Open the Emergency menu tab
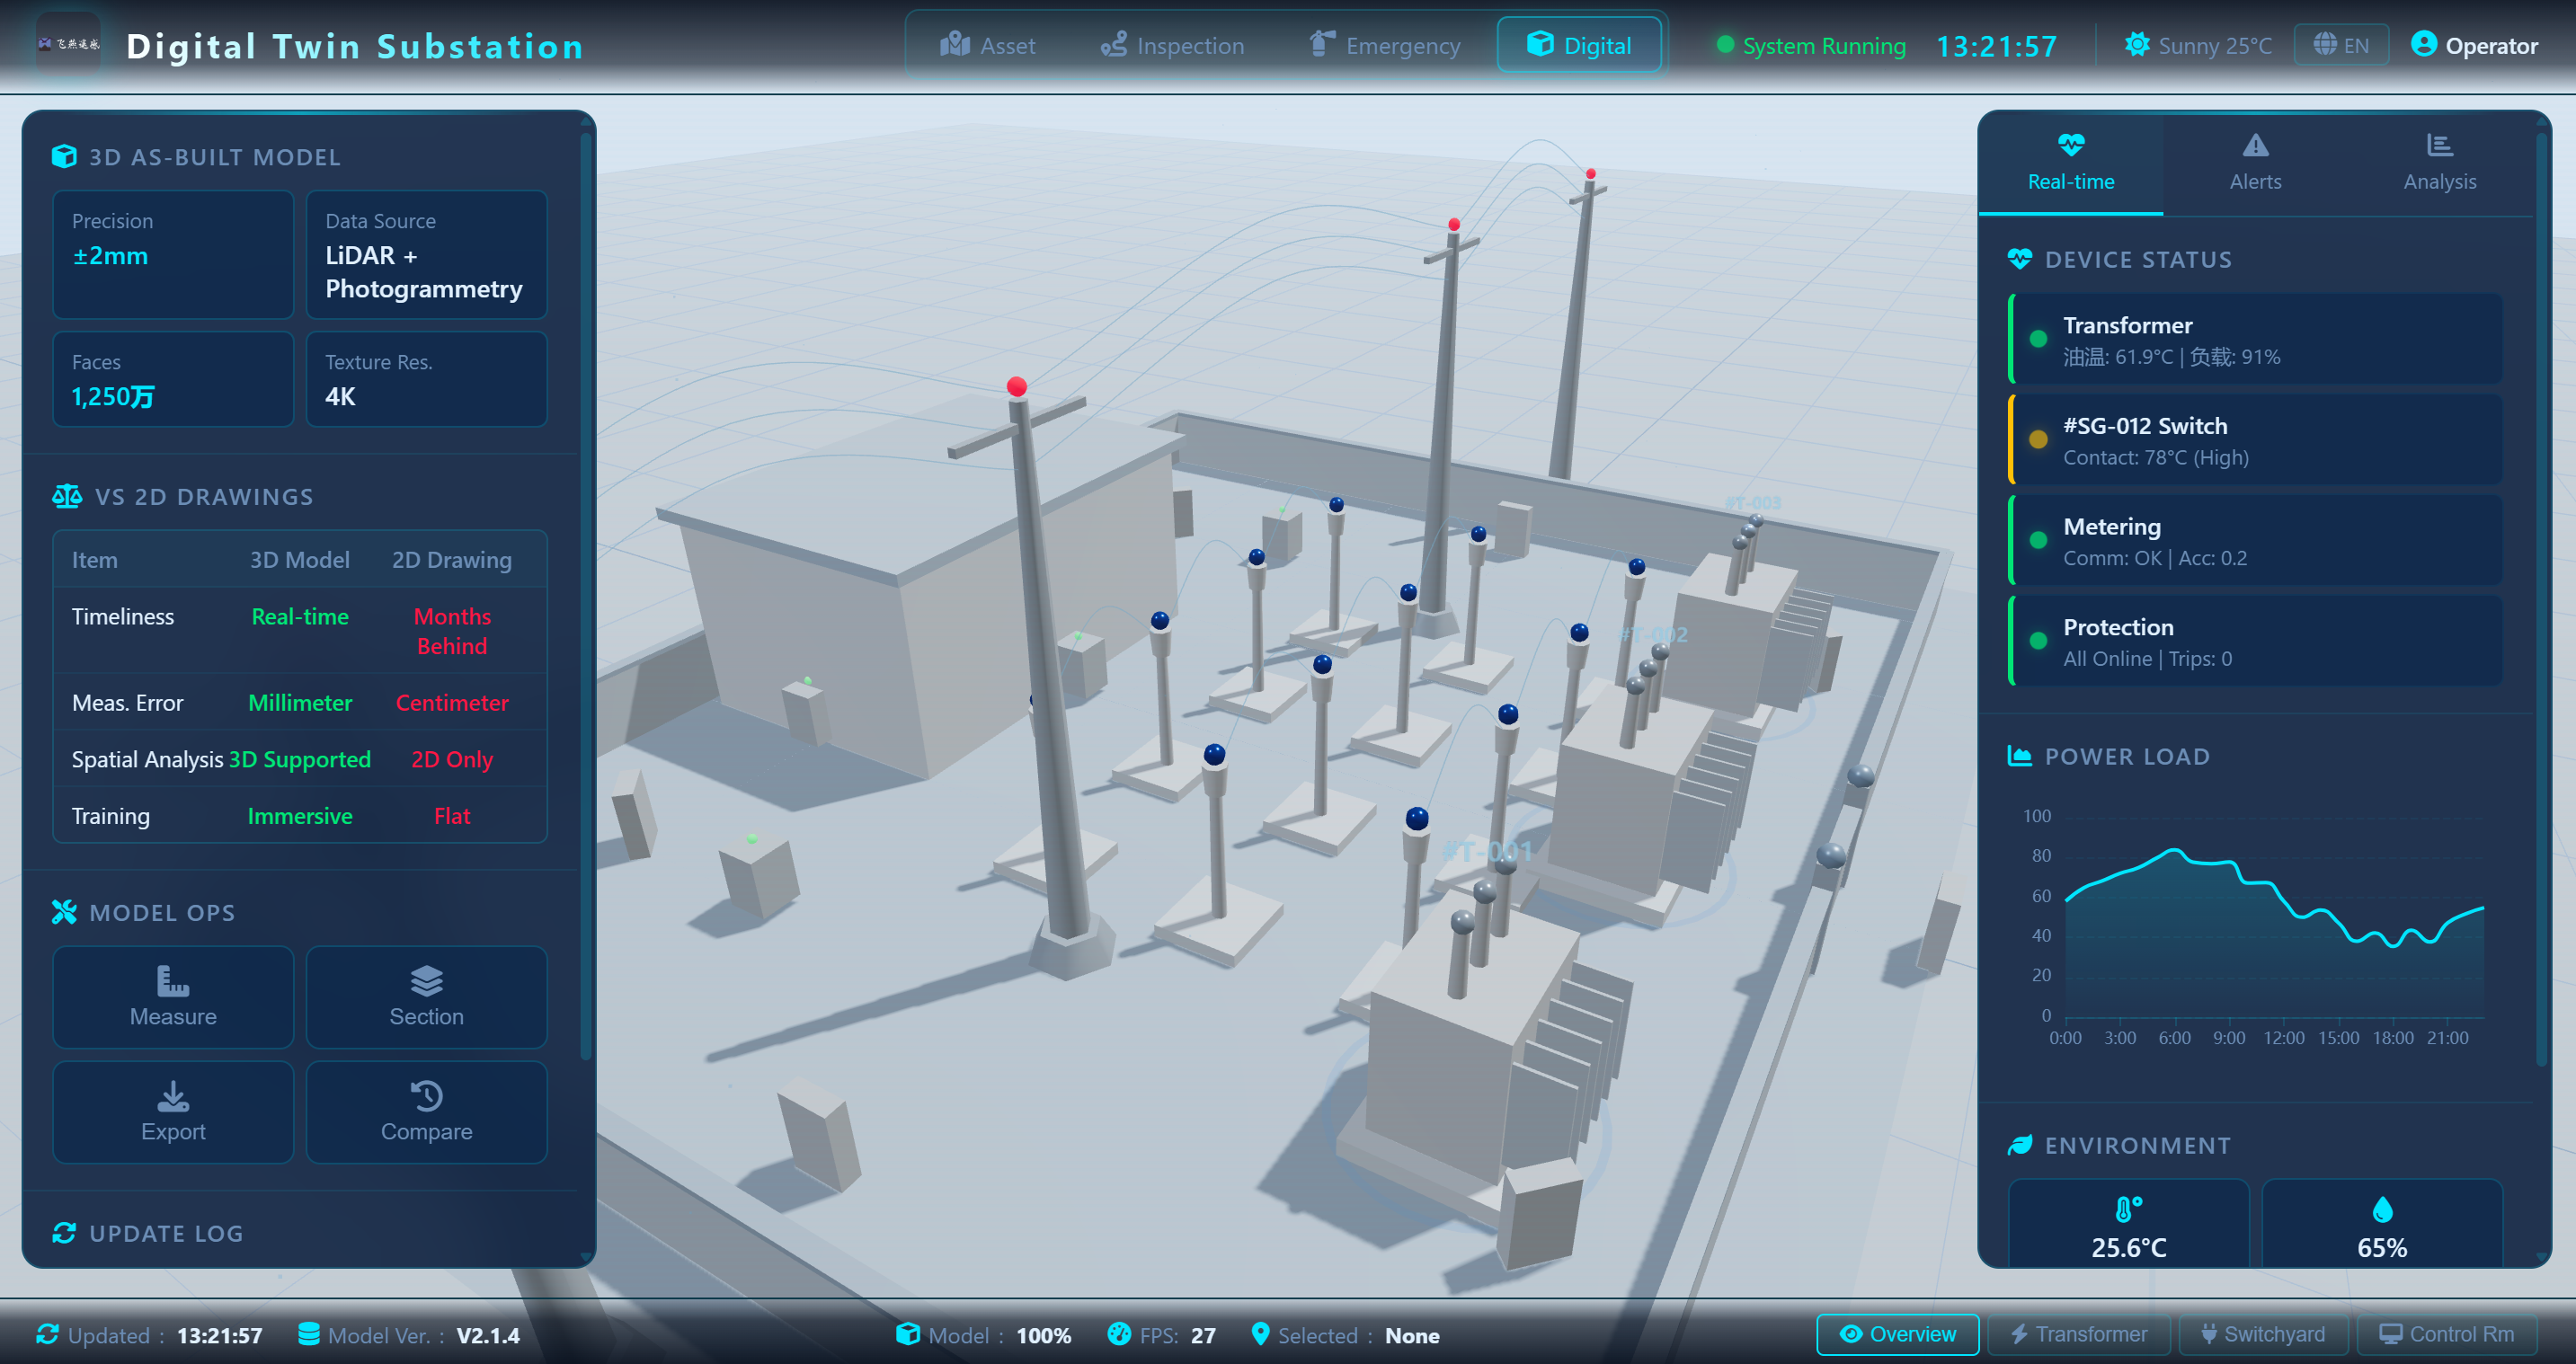 (x=1385, y=45)
